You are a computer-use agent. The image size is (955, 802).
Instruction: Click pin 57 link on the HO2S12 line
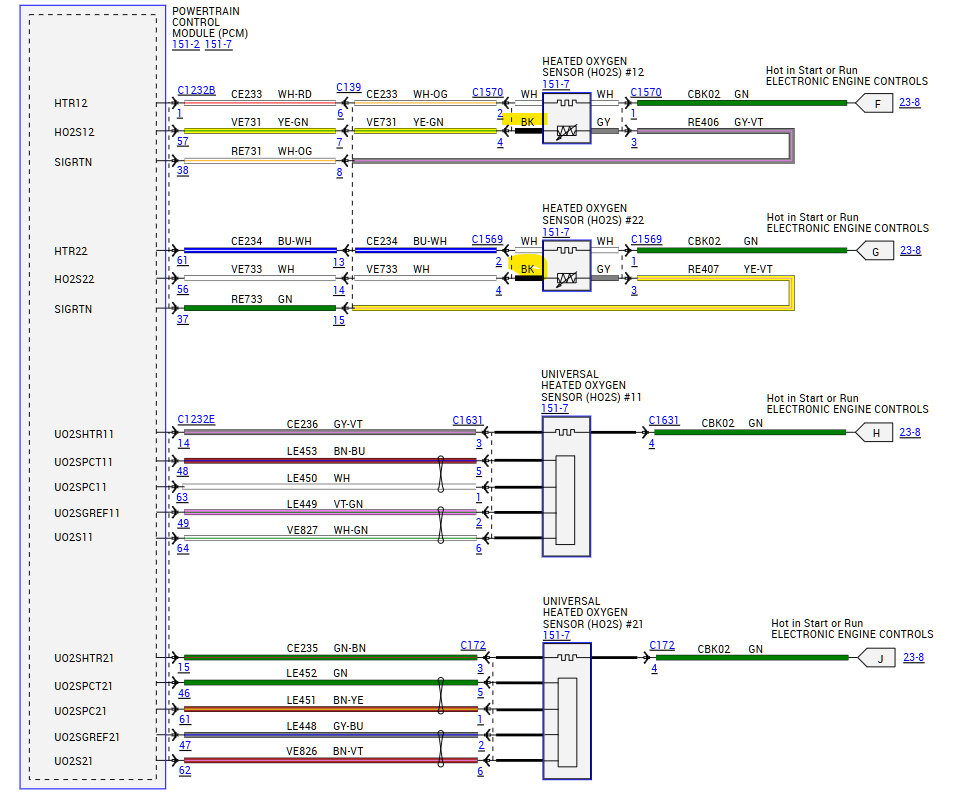(183, 141)
